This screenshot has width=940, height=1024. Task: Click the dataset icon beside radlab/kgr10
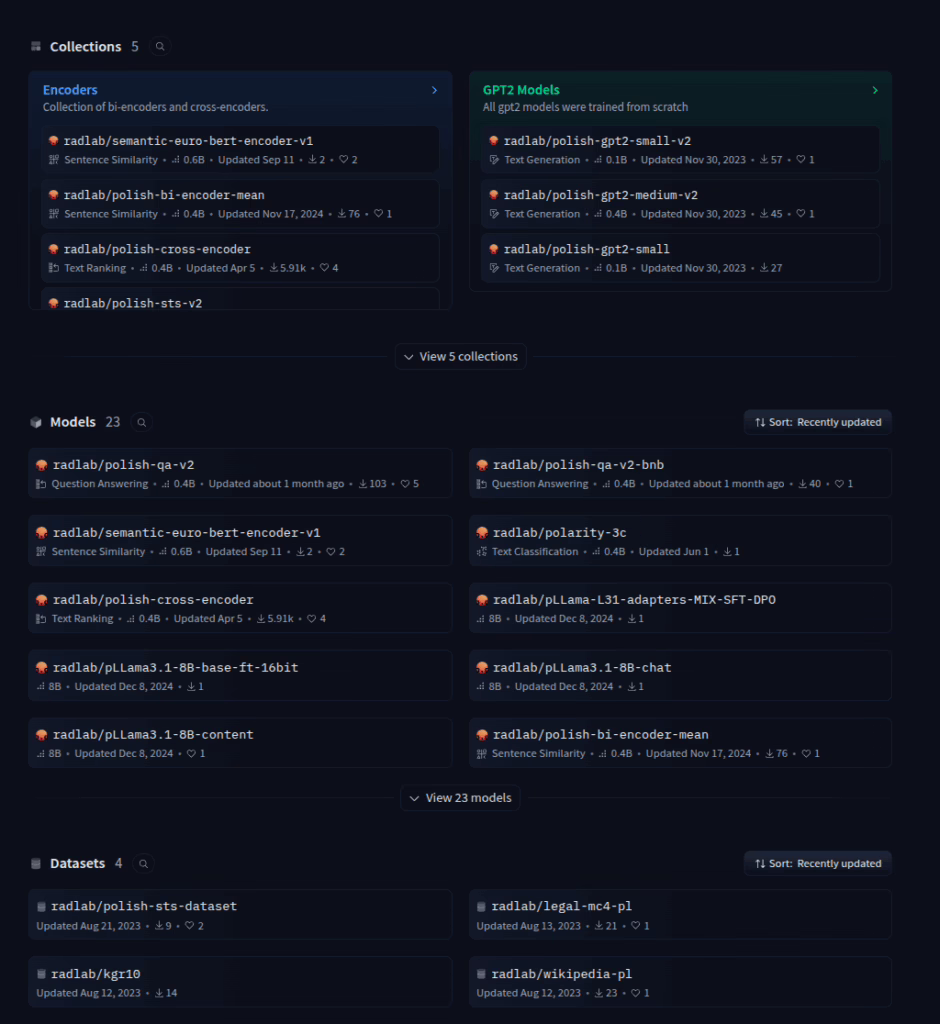click(x=42, y=974)
